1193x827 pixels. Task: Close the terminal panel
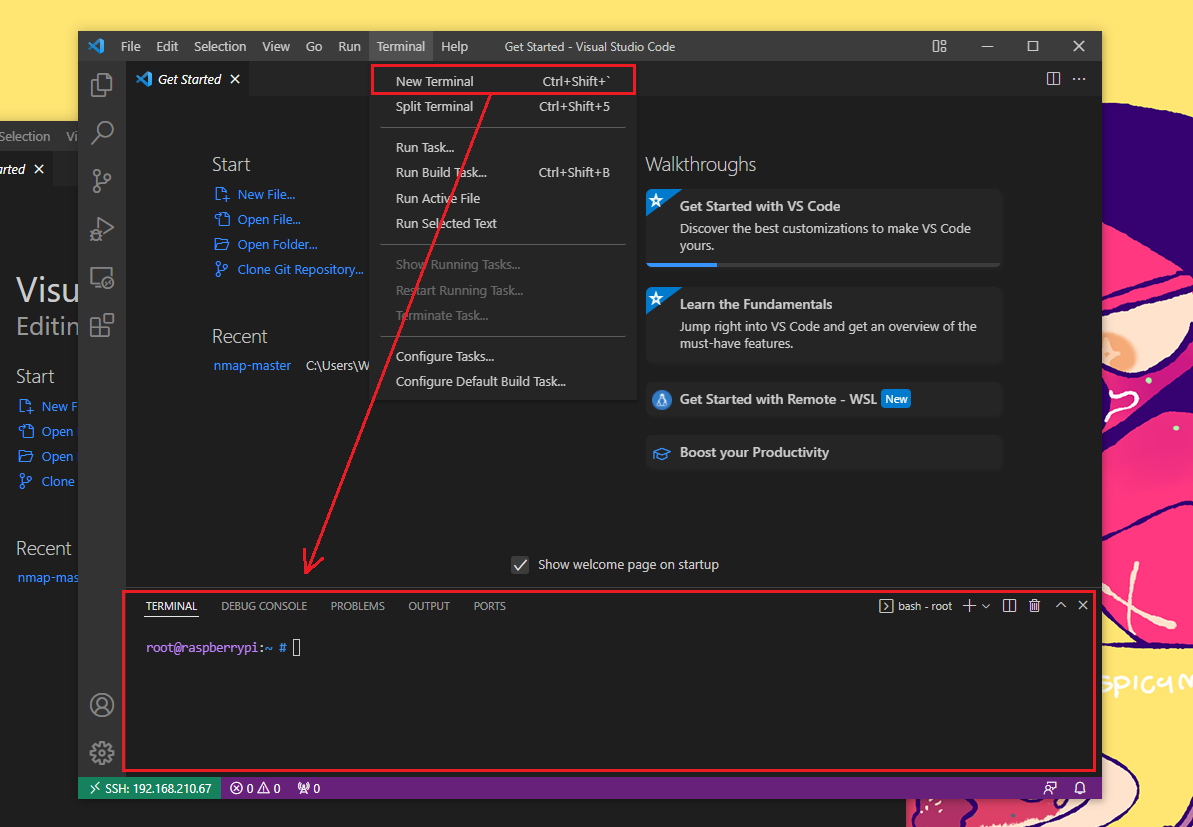(1083, 606)
